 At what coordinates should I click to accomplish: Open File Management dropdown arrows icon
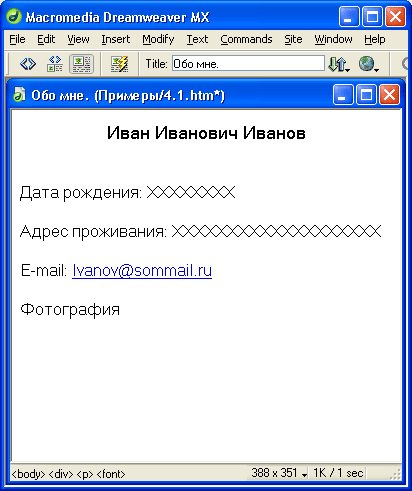click(339, 64)
